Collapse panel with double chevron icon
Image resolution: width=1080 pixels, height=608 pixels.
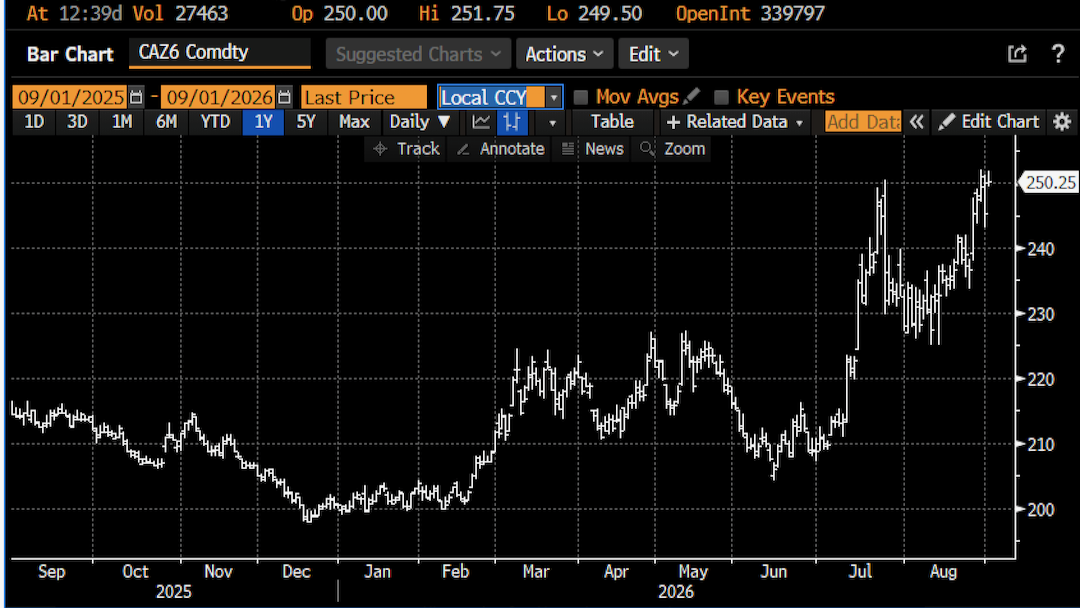(x=916, y=122)
